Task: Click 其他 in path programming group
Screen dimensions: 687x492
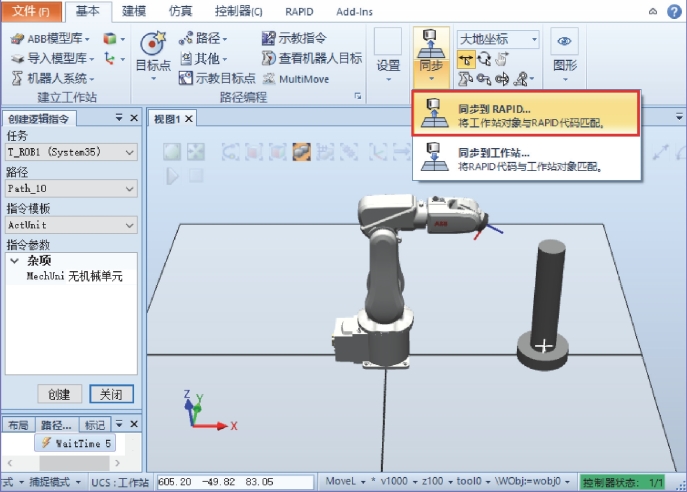Action: [203, 58]
